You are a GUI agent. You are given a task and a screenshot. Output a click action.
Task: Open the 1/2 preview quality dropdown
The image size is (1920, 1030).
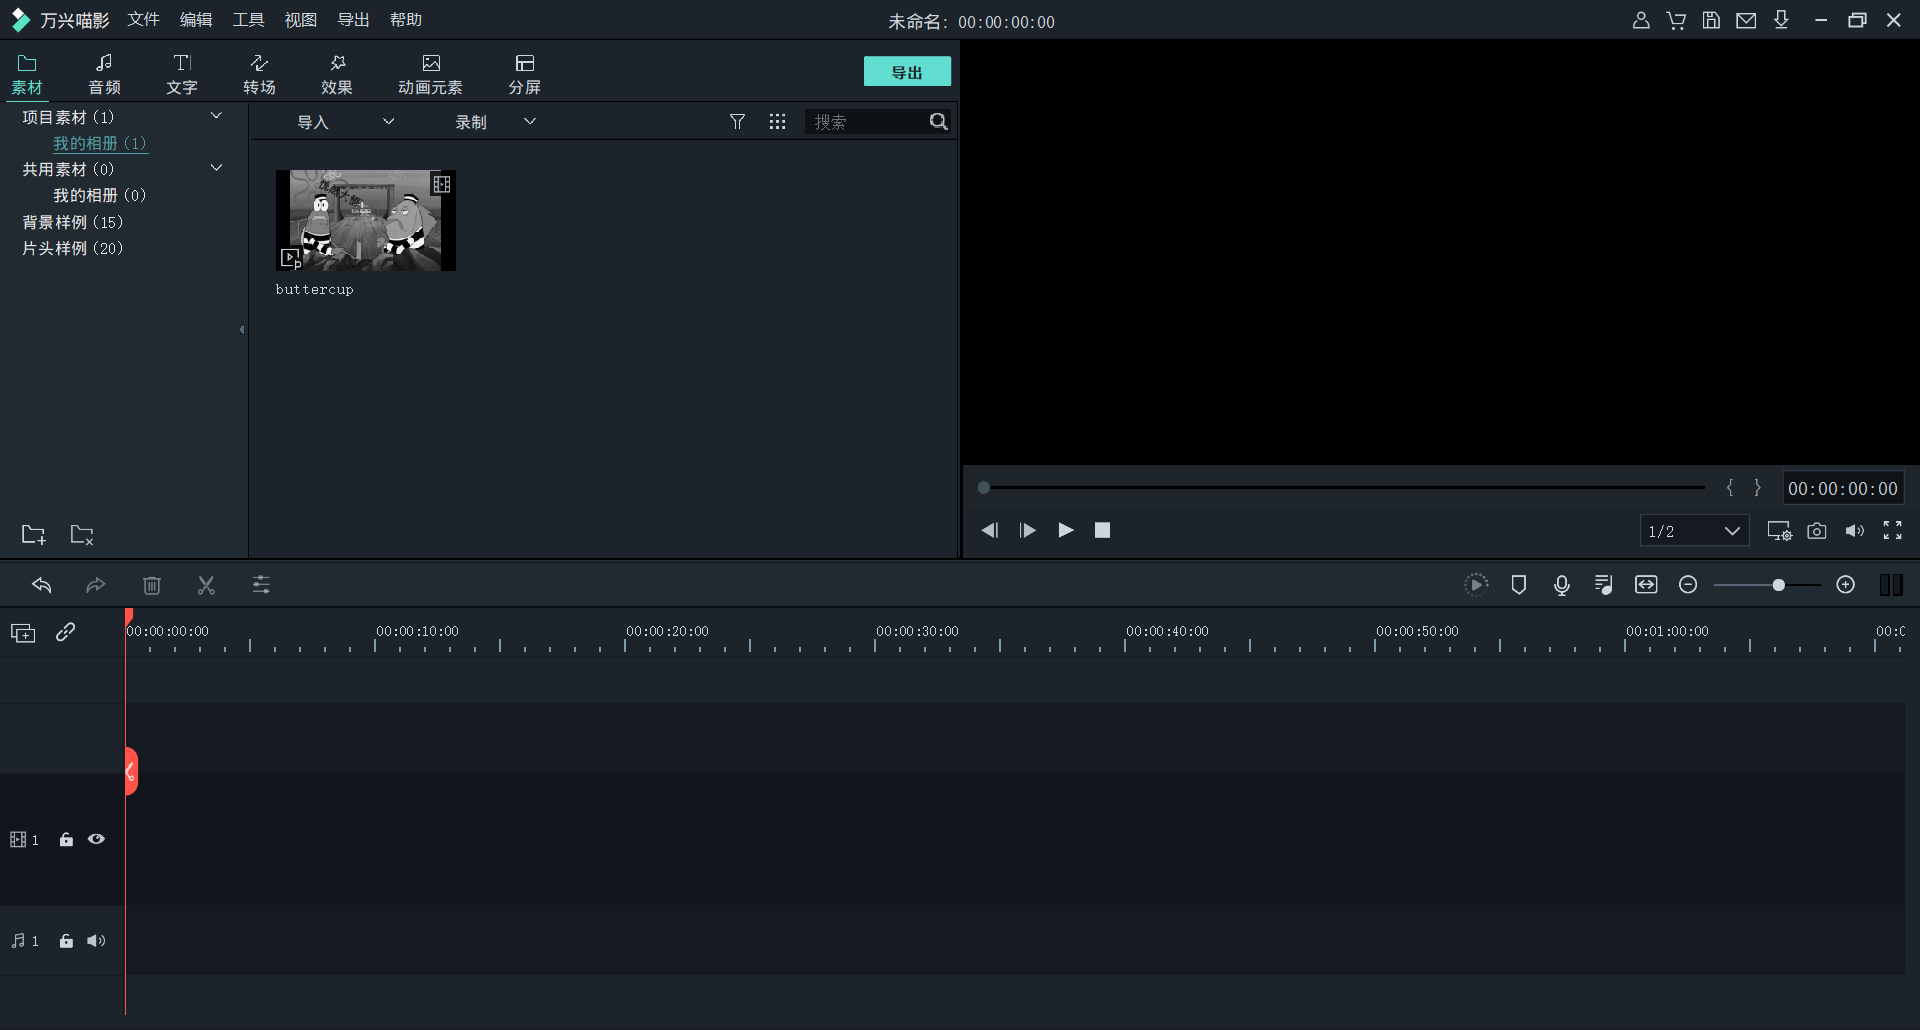[1694, 531]
